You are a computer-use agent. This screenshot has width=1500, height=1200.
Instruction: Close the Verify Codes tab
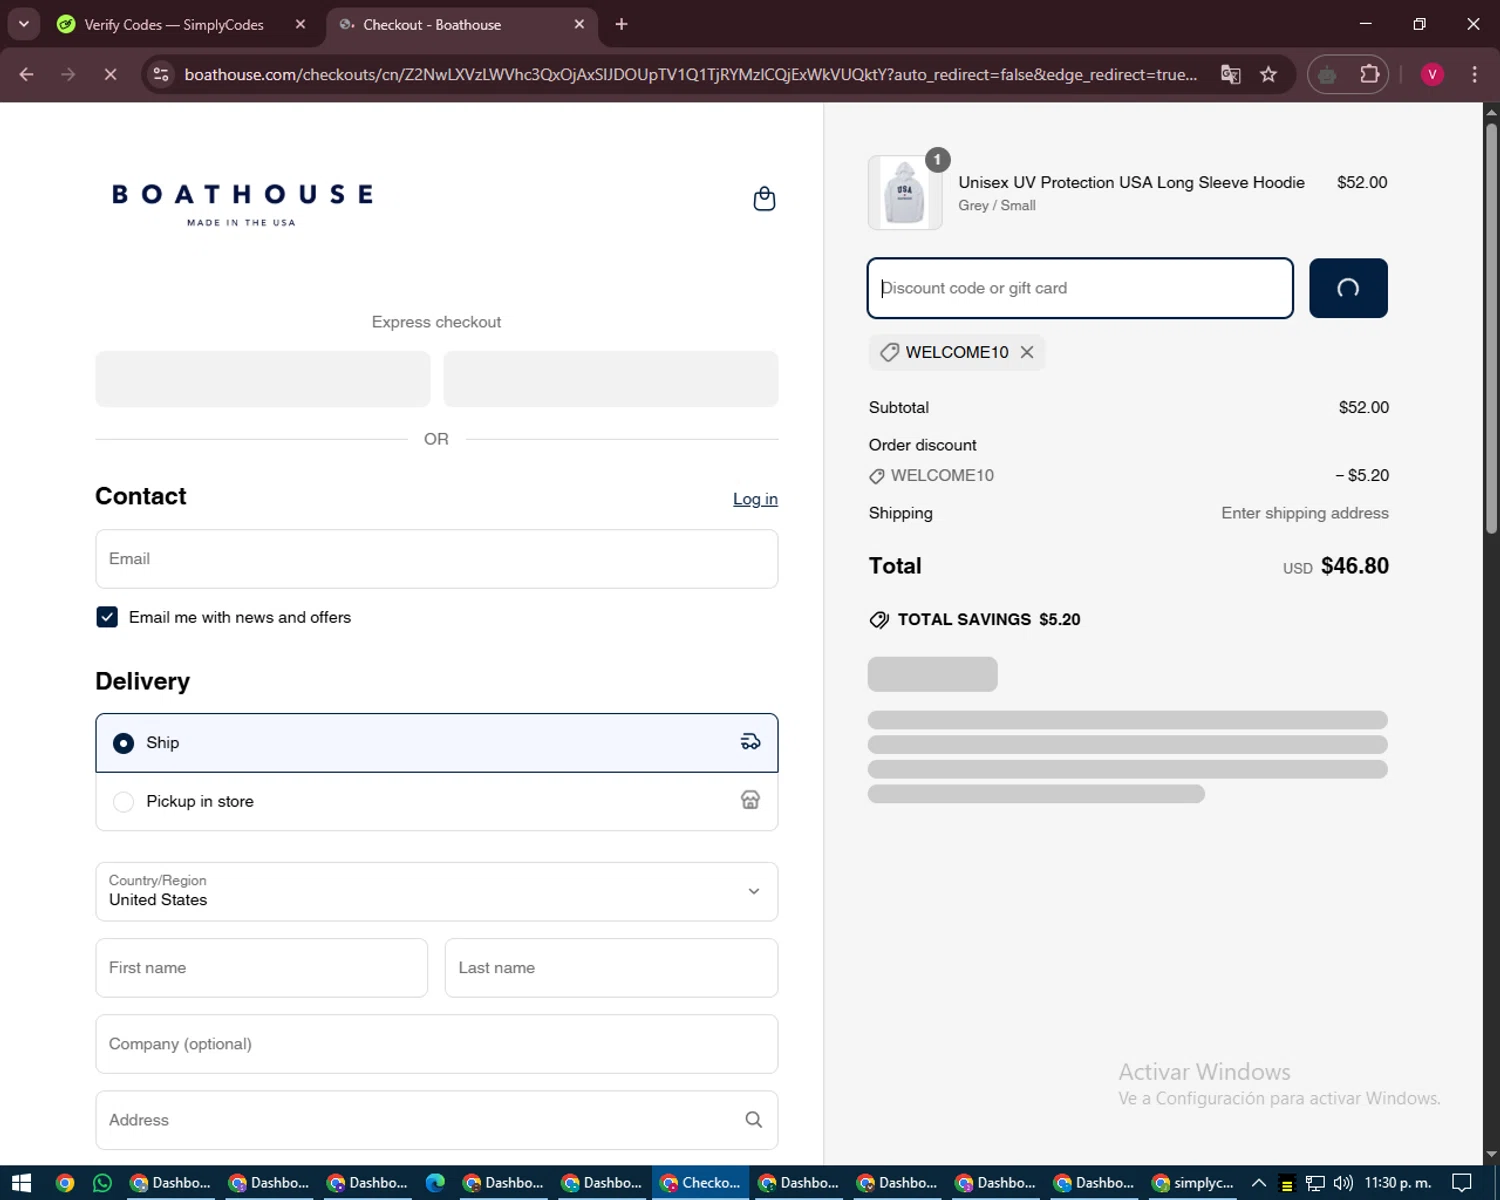pyautogui.click(x=300, y=24)
